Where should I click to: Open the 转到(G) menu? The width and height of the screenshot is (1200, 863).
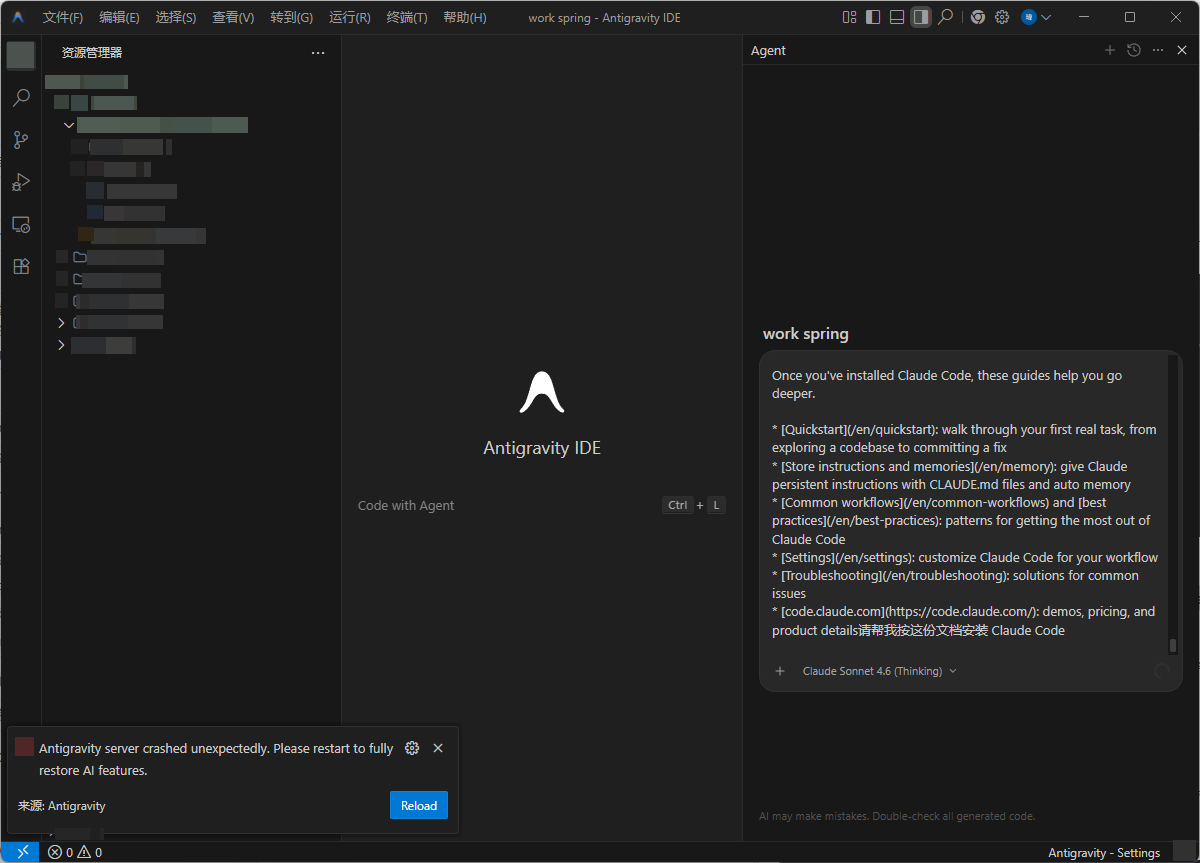(291, 17)
